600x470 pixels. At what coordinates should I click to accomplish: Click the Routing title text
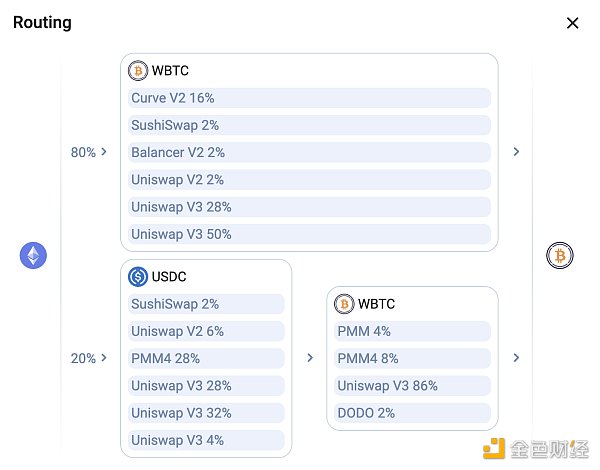click(x=42, y=22)
